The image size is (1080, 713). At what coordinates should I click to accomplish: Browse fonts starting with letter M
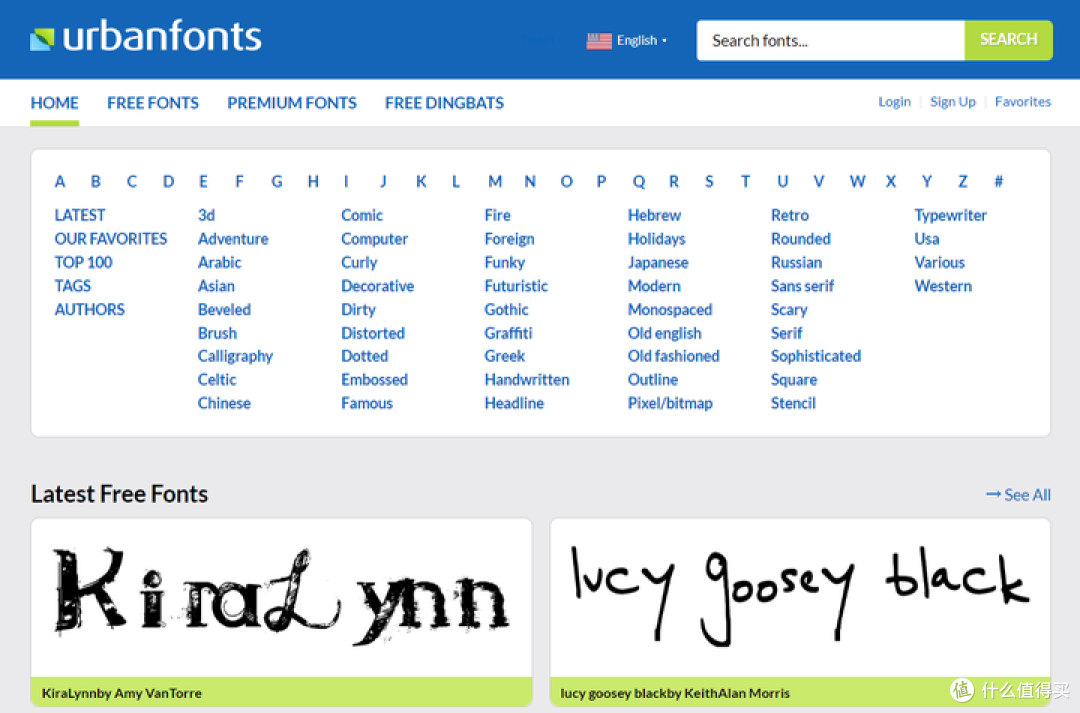click(495, 182)
